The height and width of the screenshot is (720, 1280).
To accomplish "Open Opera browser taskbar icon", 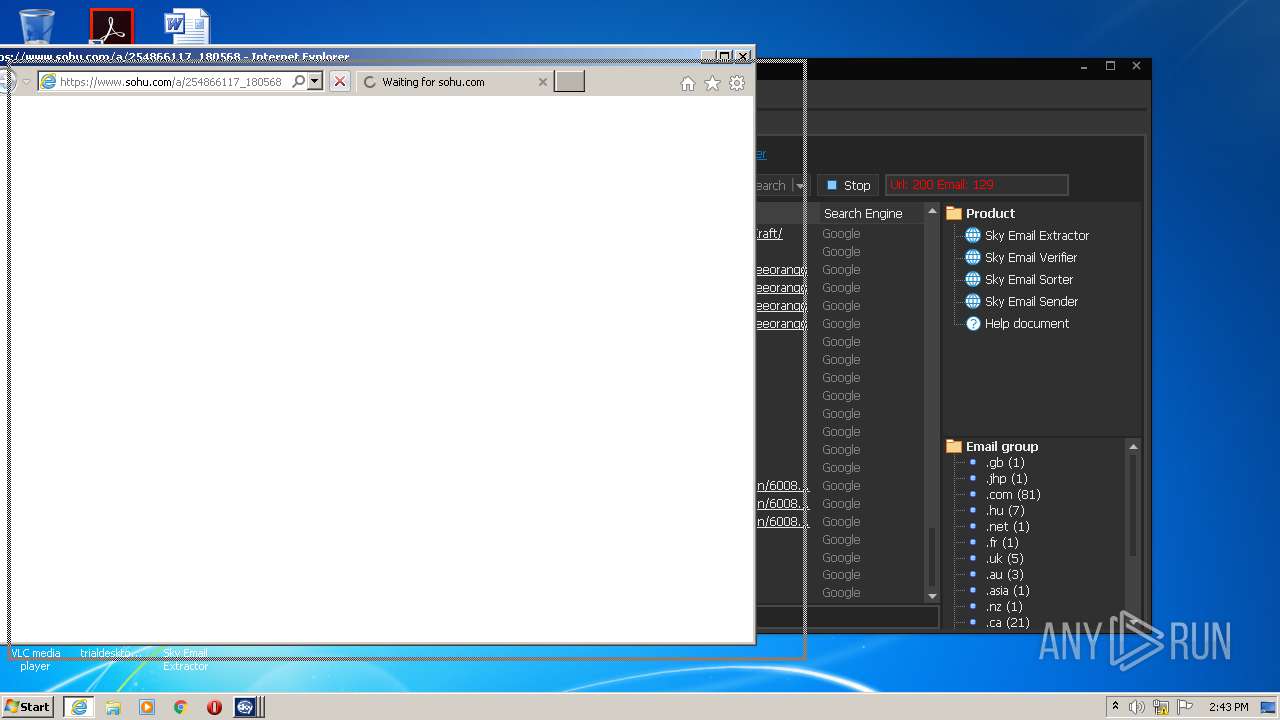I will [x=214, y=707].
